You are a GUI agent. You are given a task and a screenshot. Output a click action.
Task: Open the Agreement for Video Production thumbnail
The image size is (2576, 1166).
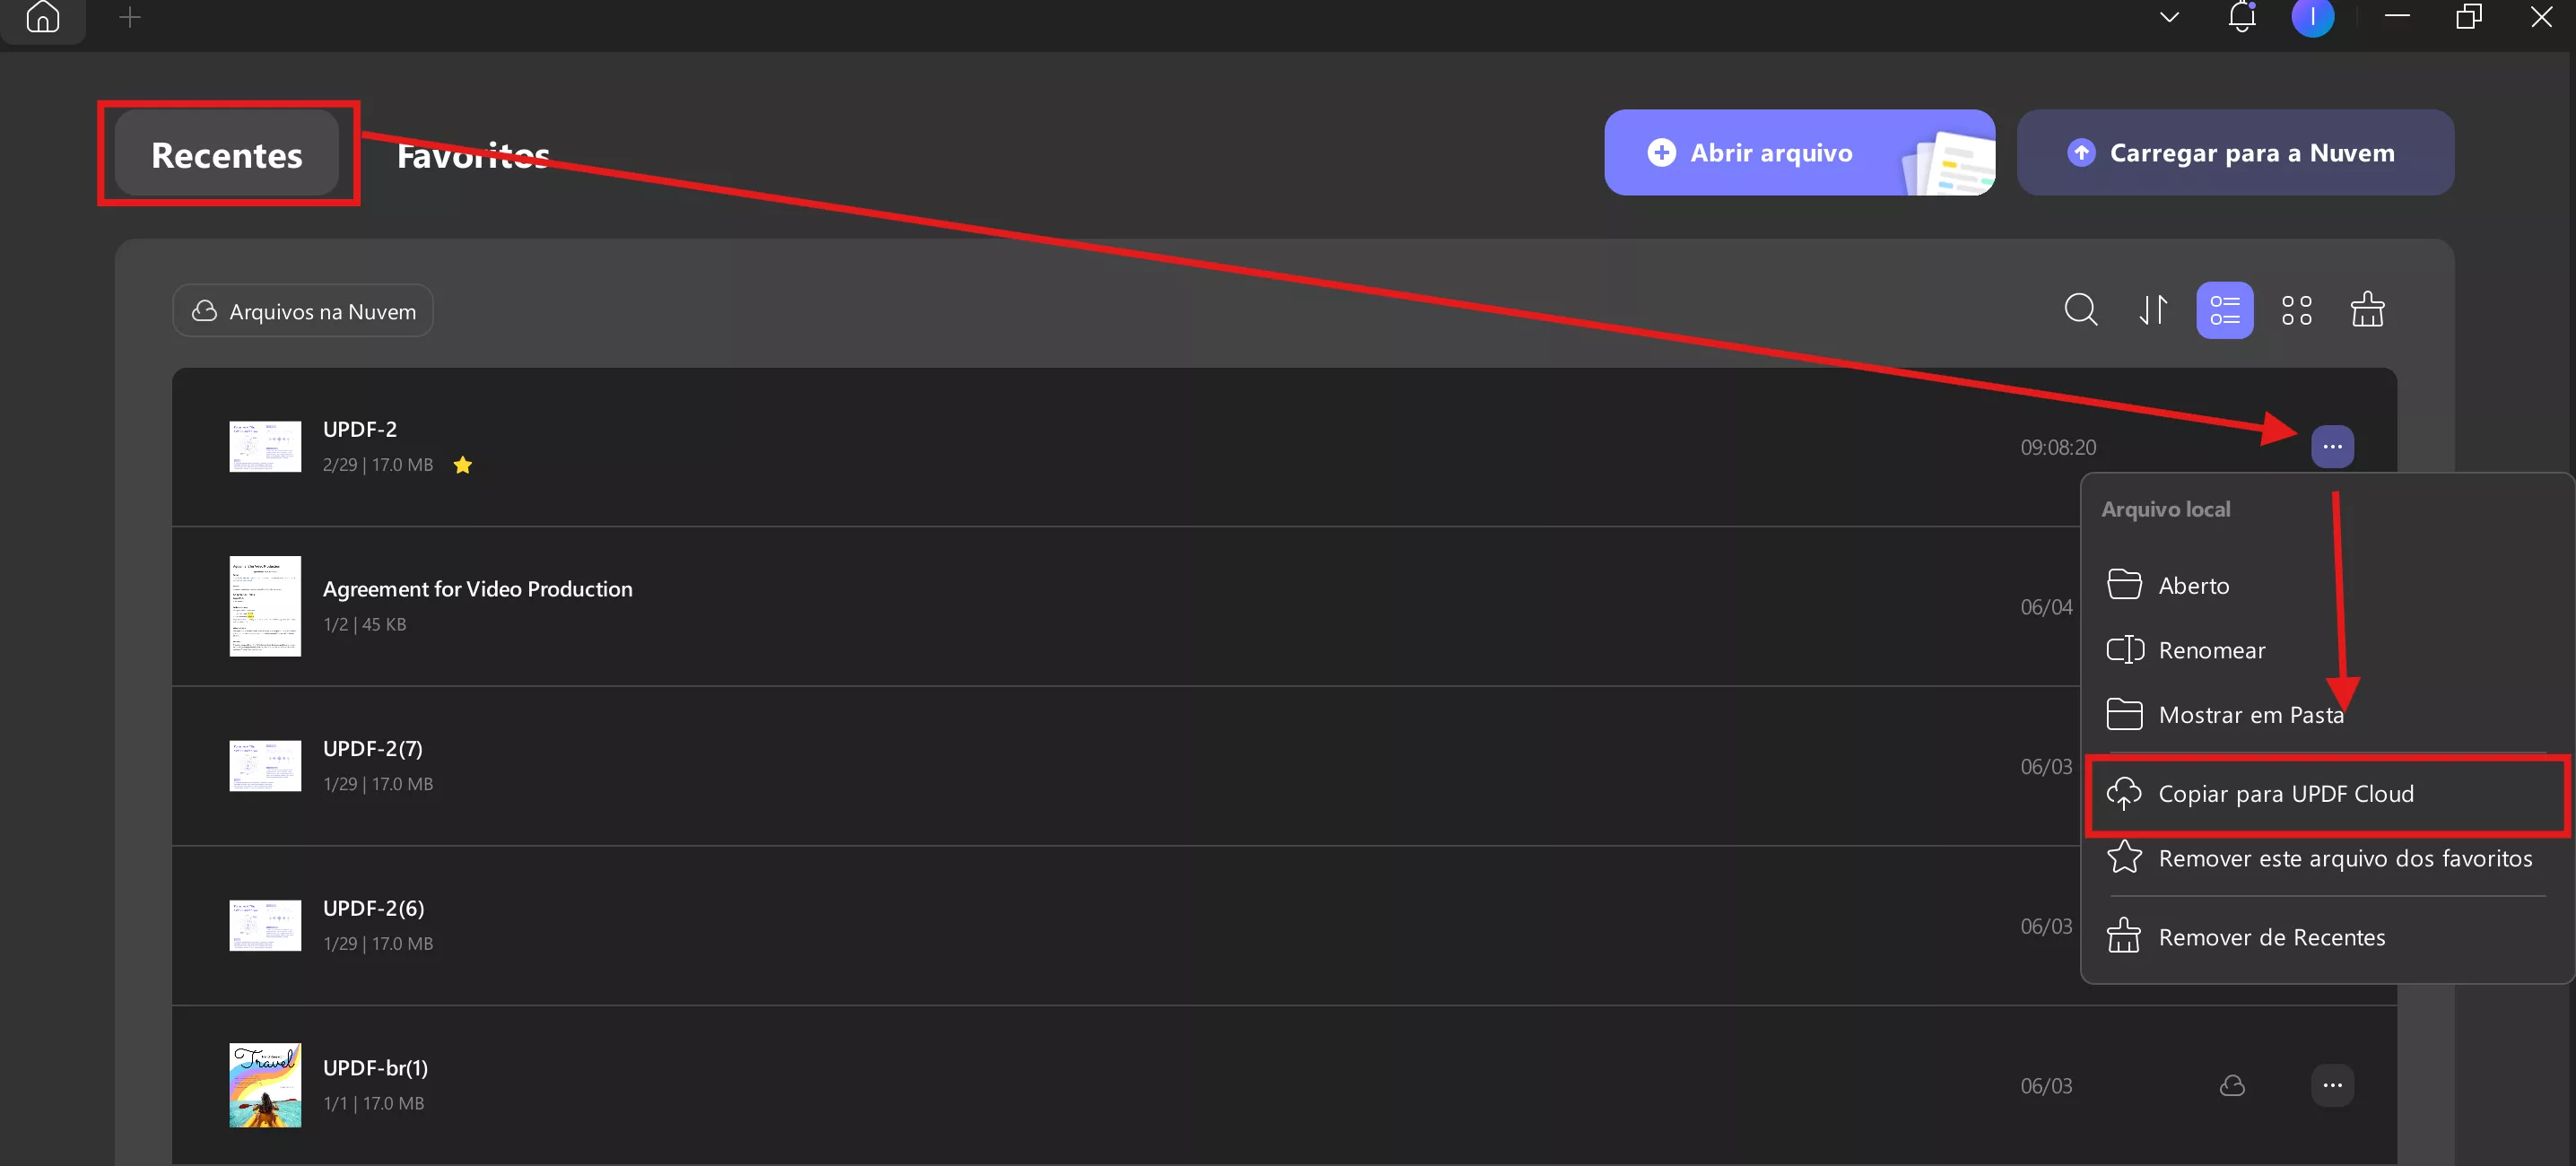pyautogui.click(x=265, y=606)
